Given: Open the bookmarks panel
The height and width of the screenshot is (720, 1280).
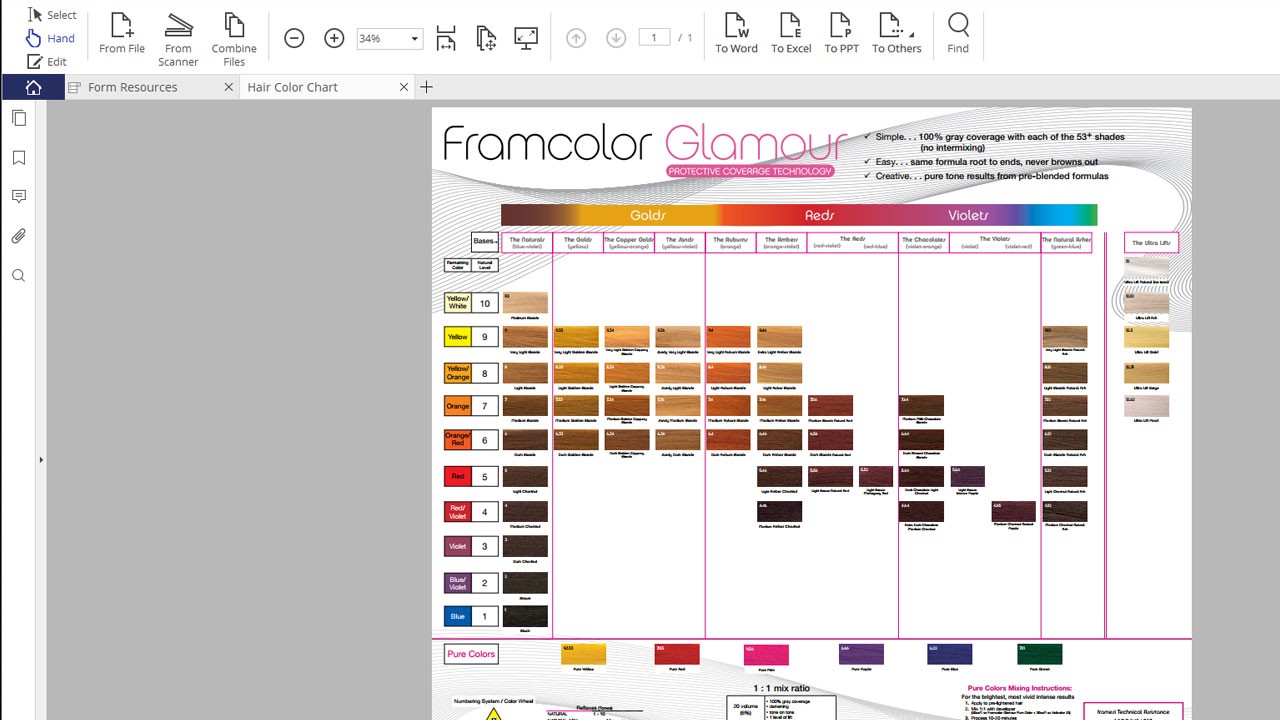Looking at the screenshot, I should click(x=19, y=158).
